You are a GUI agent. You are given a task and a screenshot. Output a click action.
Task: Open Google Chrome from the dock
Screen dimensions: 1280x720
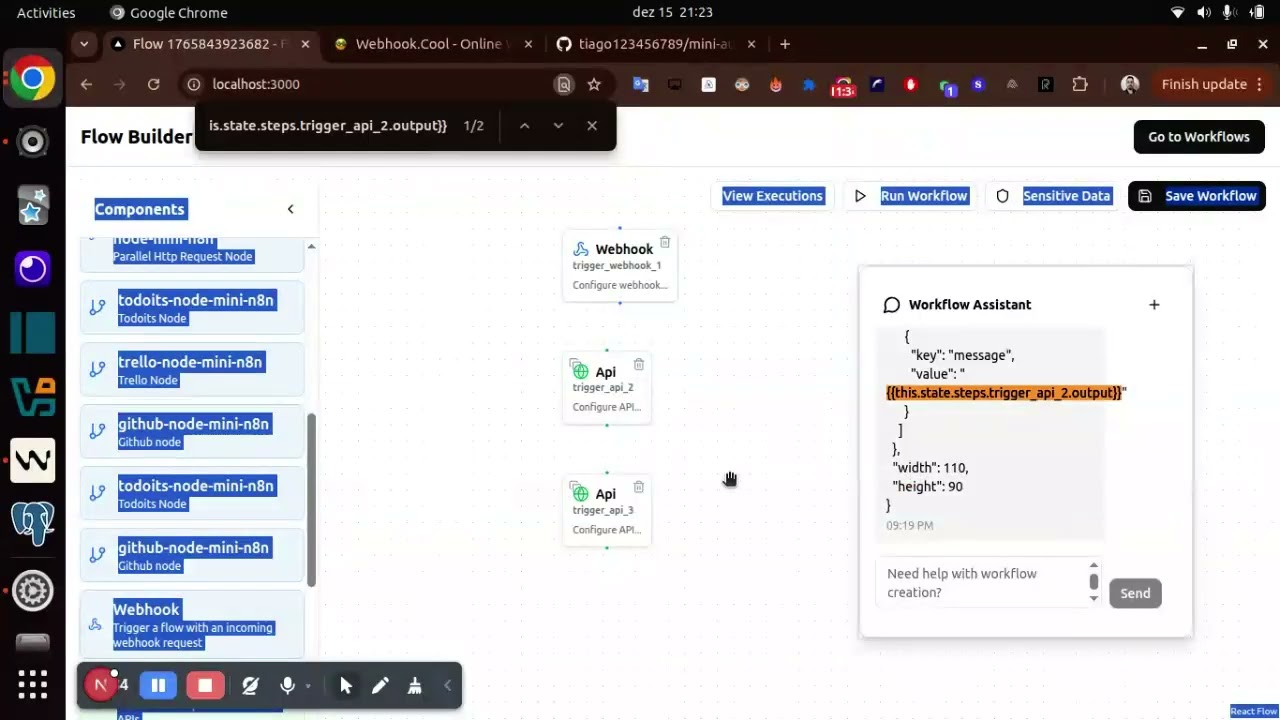[32, 79]
